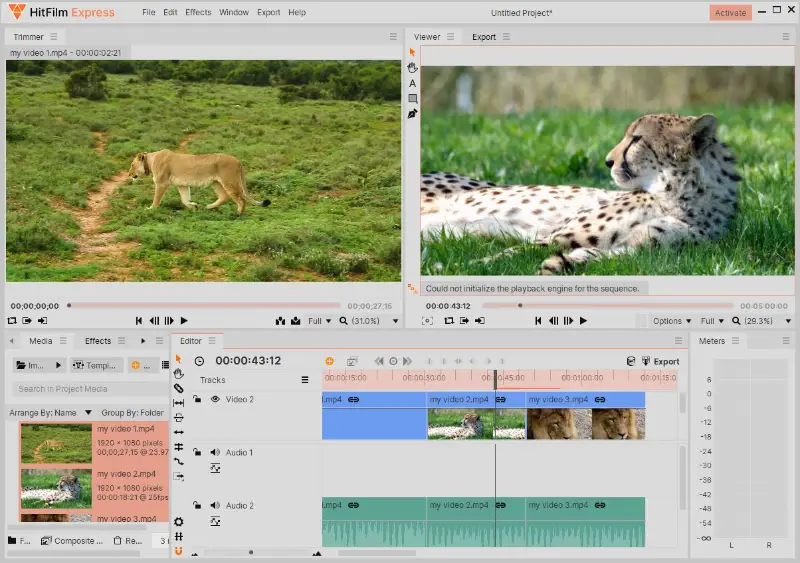800x563 pixels.
Task: Set the out point in the Viewer
Action: (x=480, y=321)
